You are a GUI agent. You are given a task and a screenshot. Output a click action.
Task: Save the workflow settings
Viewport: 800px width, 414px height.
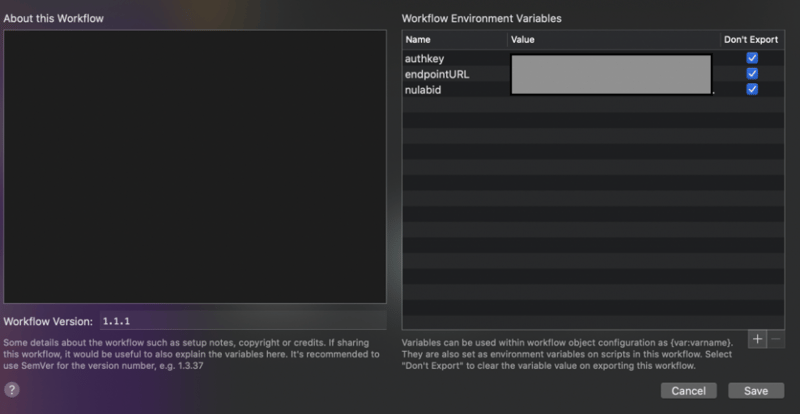pos(755,390)
